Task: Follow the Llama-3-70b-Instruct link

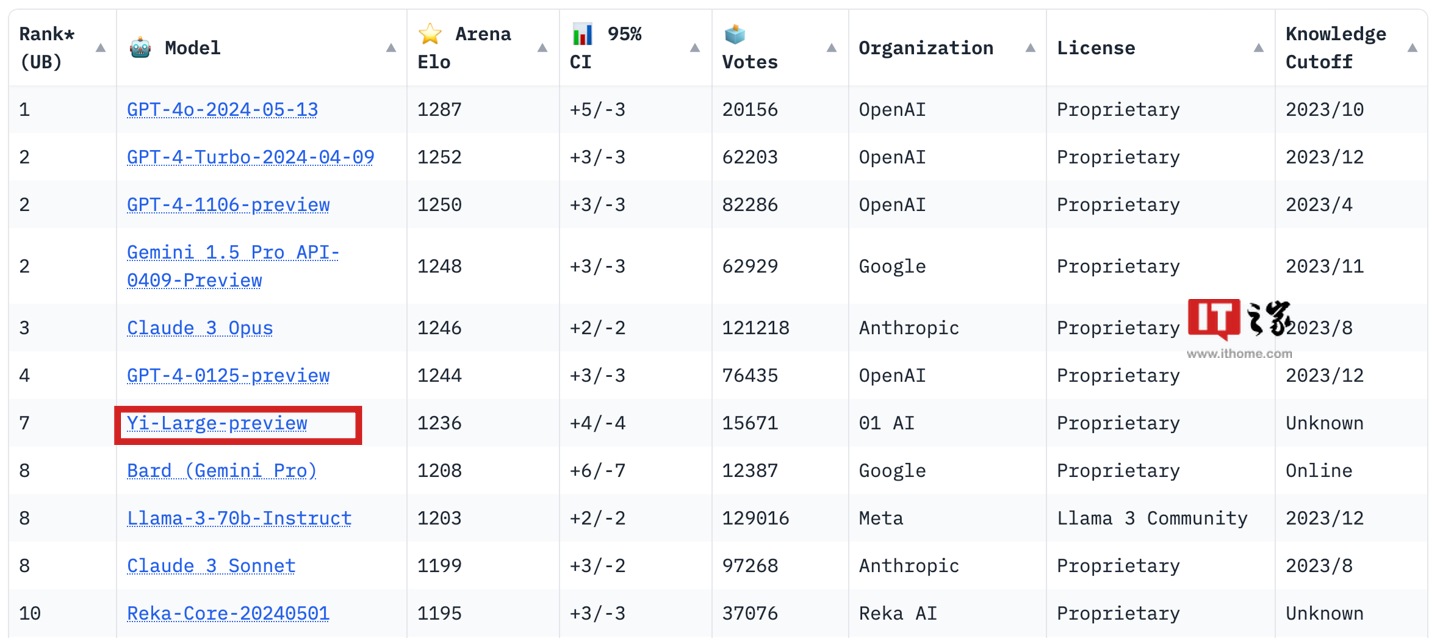Action: tap(239, 518)
